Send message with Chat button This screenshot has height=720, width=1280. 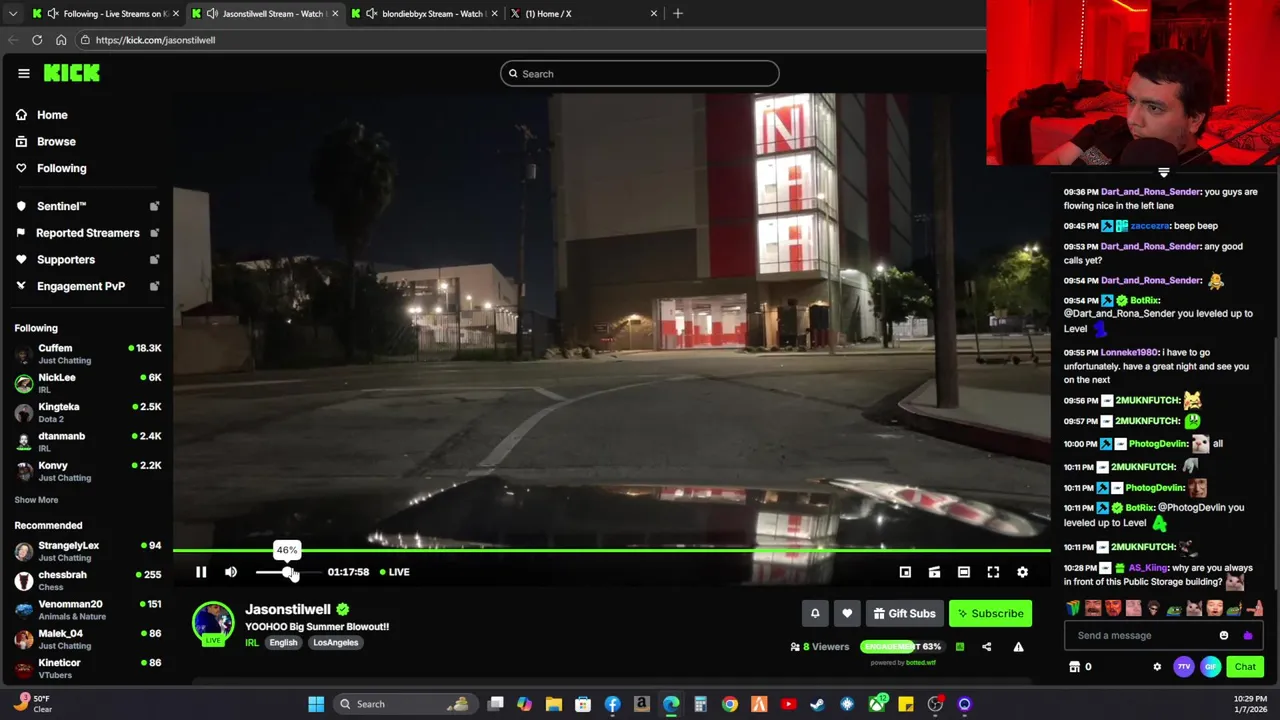coord(1245,667)
